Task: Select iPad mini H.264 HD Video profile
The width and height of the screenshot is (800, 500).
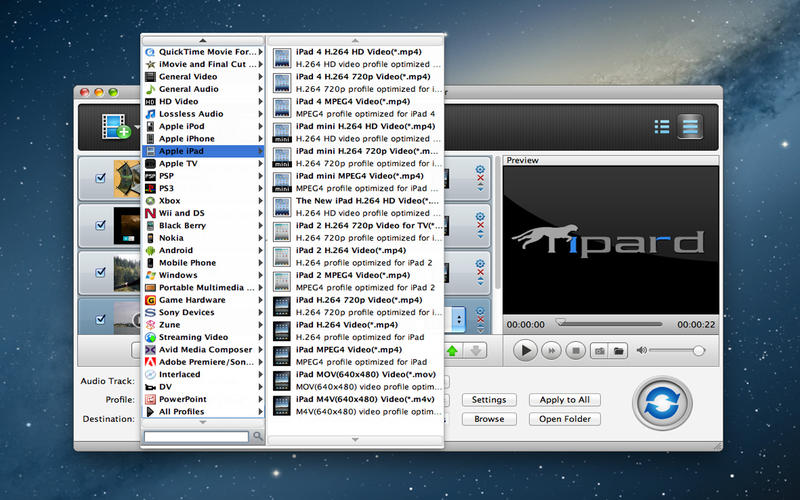Action: click(356, 132)
